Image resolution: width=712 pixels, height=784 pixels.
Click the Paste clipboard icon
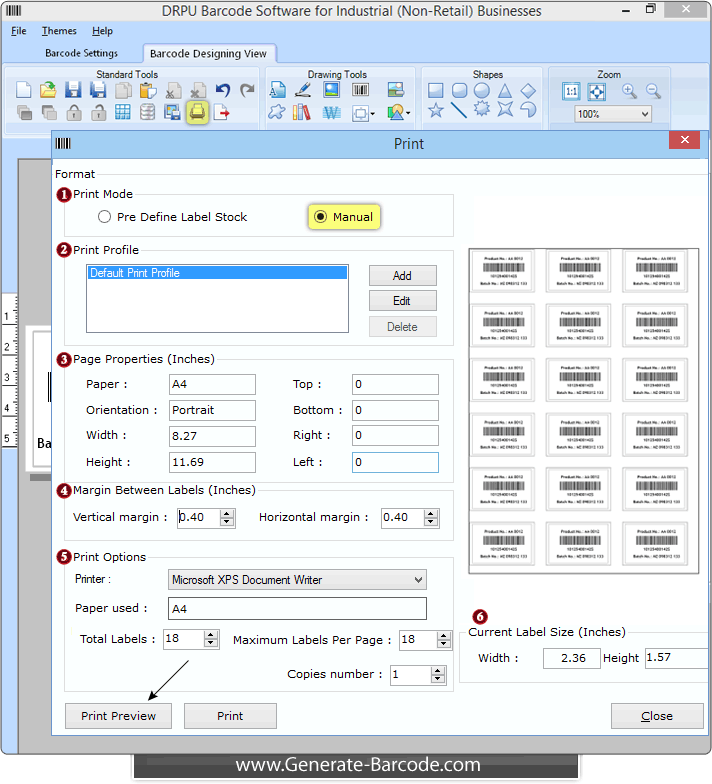point(148,90)
